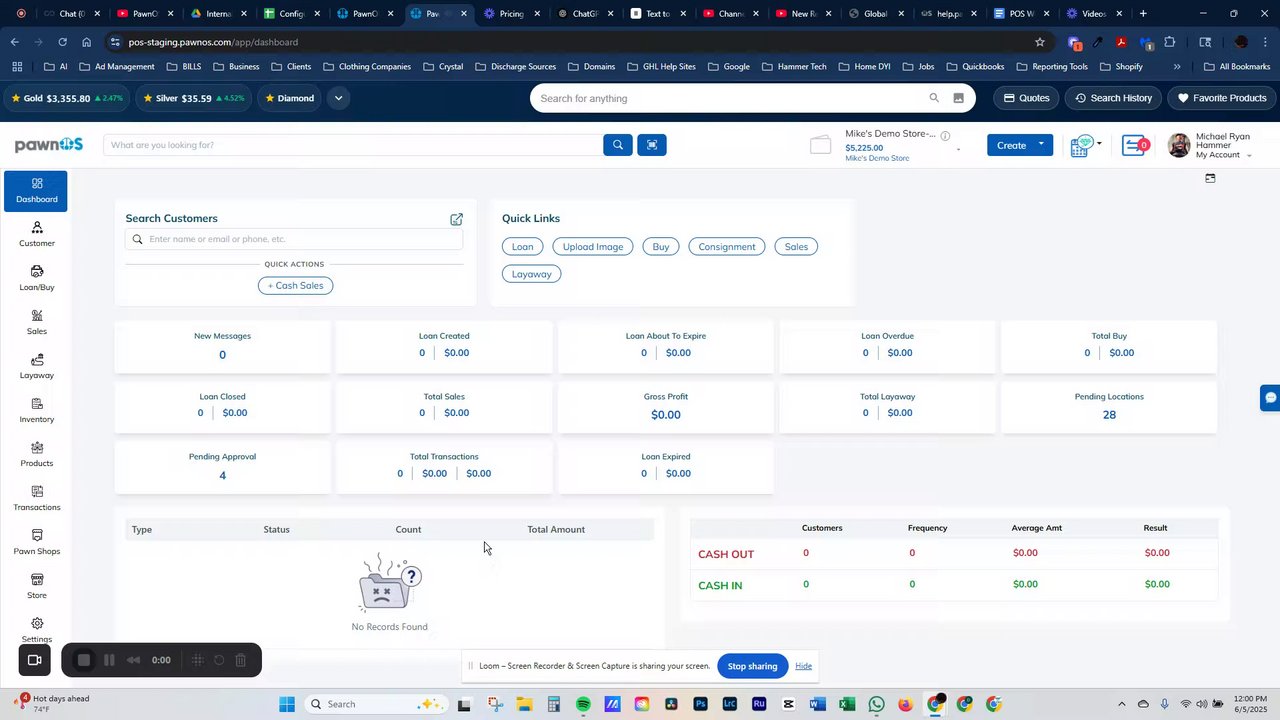The width and height of the screenshot is (1280, 720).
Task: Click Stop sharing in the Loom bar
Action: point(752,666)
